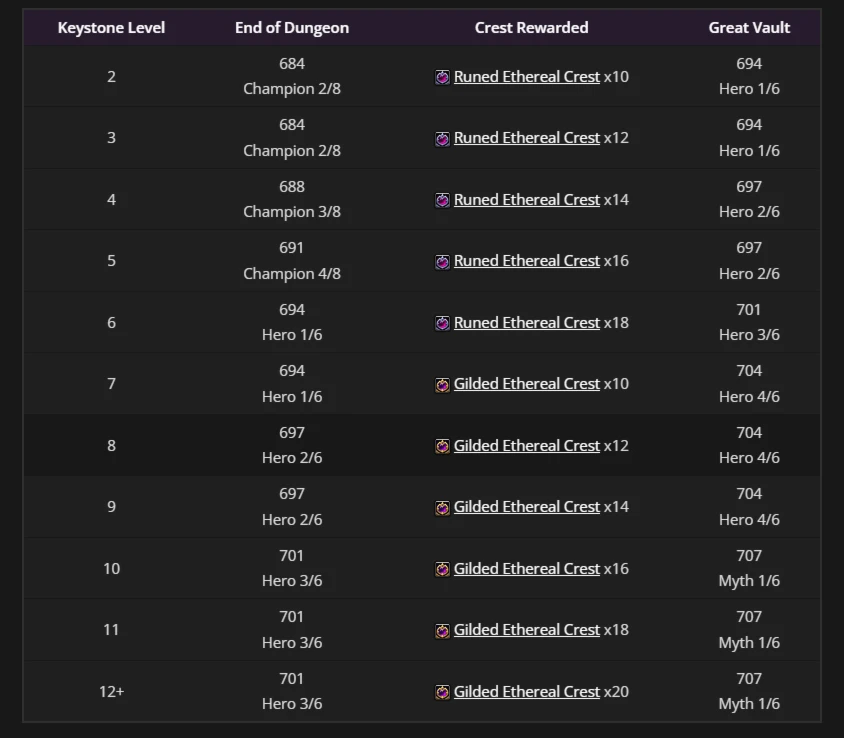The width and height of the screenshot is (844, 738).
Task: Click the 12+ keystone level cell
Action: [x=111, y=691]
